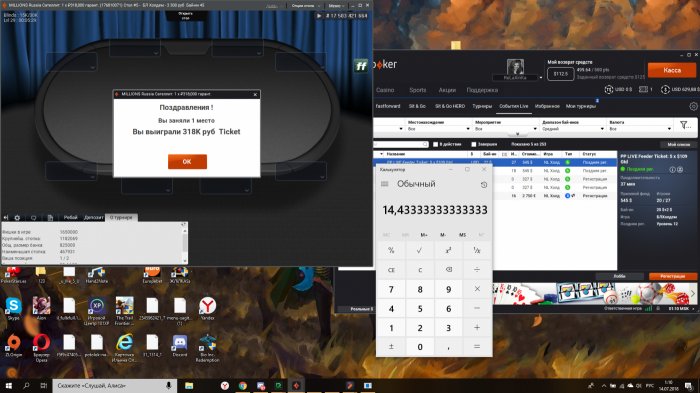Click the Windows Start button
The height and width of the screenshot is (393, 700).
8,385
